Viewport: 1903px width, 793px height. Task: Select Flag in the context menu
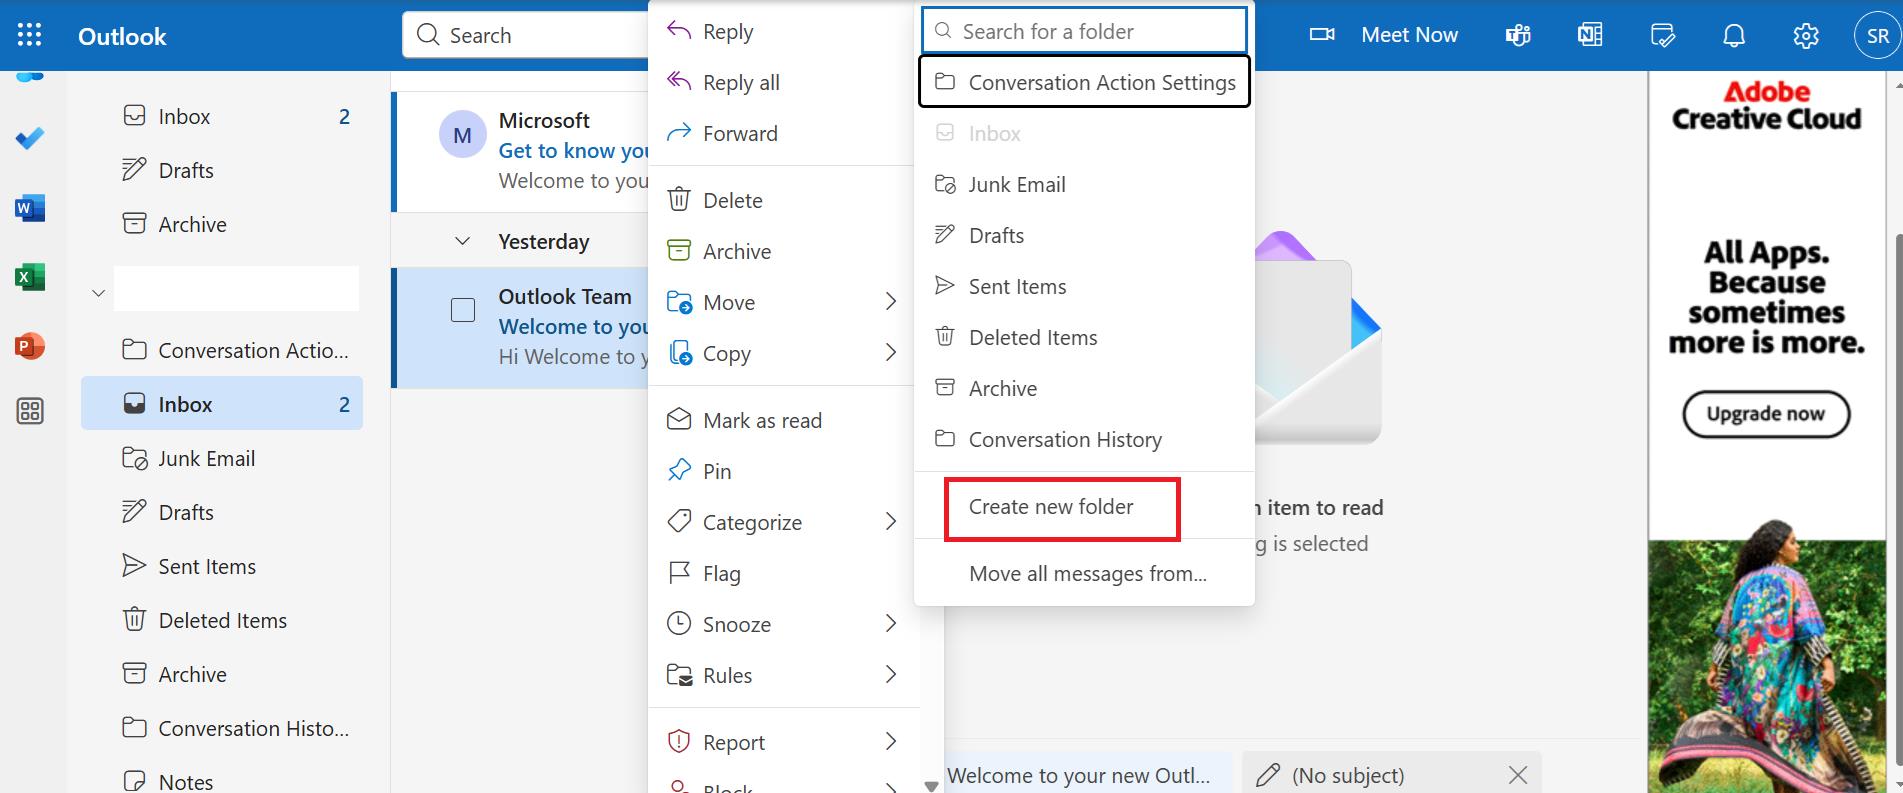[784, 573]
